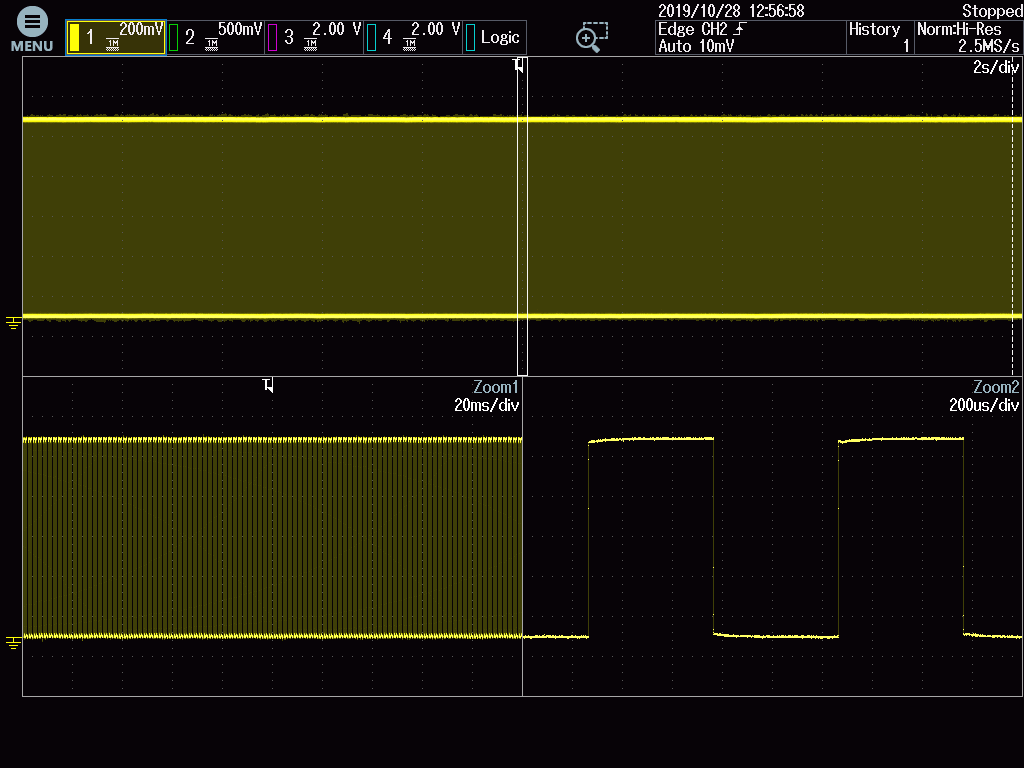Open the 2s/div timebase setting
The image size is (1024, 768).
click(995, 67)
